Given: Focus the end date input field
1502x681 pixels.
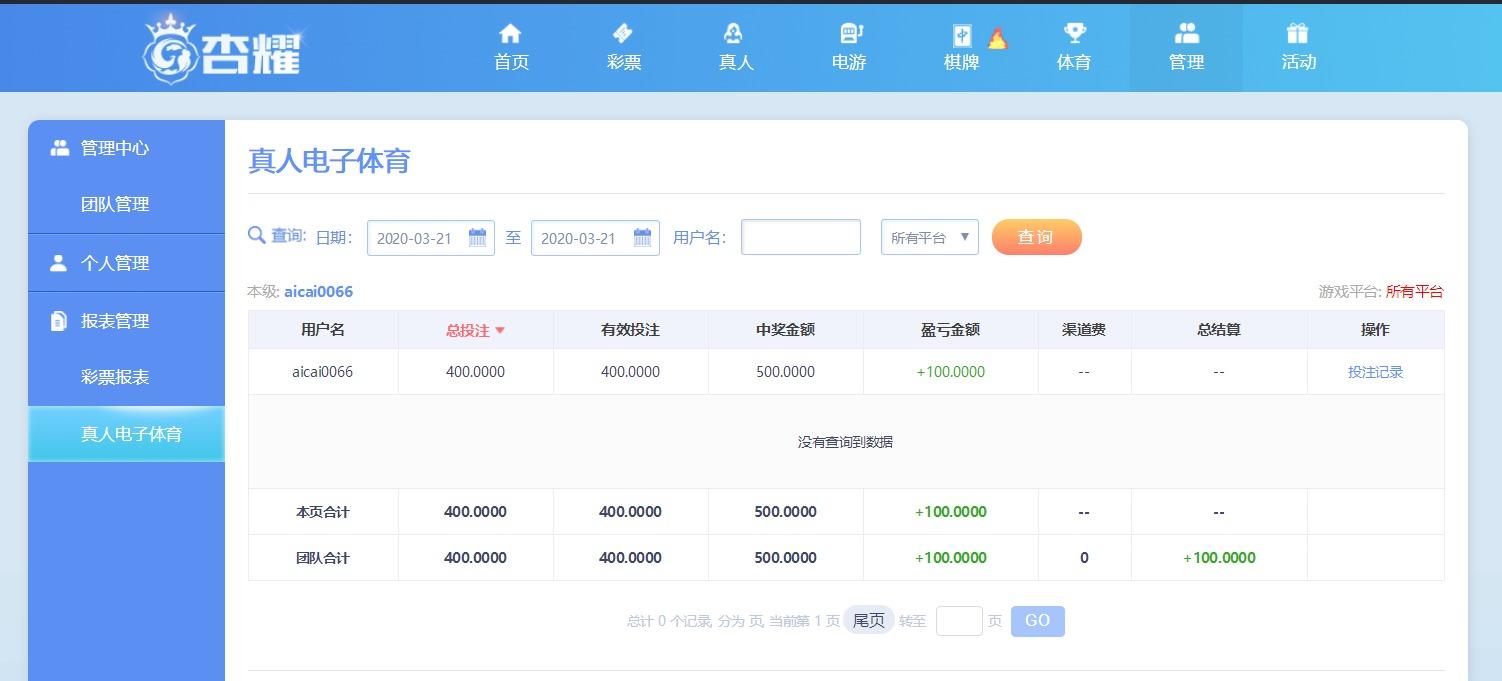Looking at the screenshot, I should pyautogui.click(x=595, y=238).
